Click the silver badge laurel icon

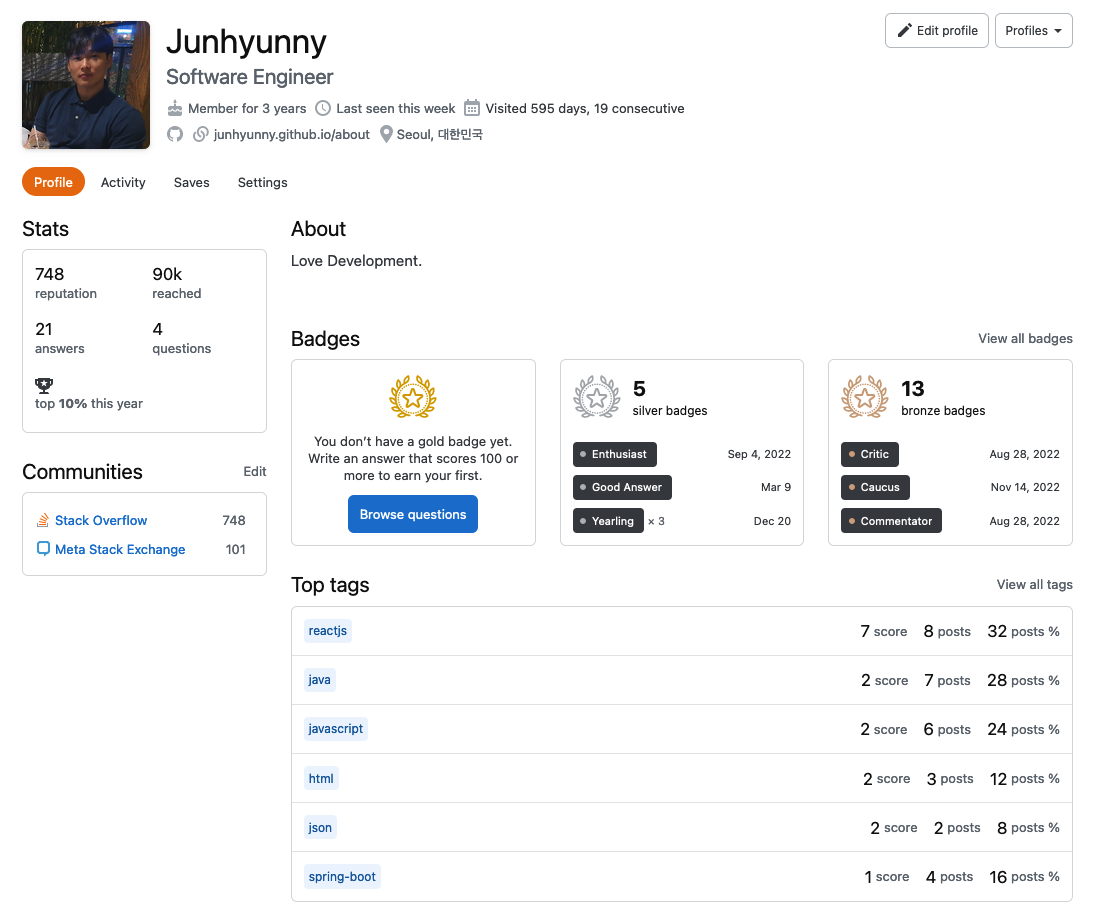click(597, 397)
